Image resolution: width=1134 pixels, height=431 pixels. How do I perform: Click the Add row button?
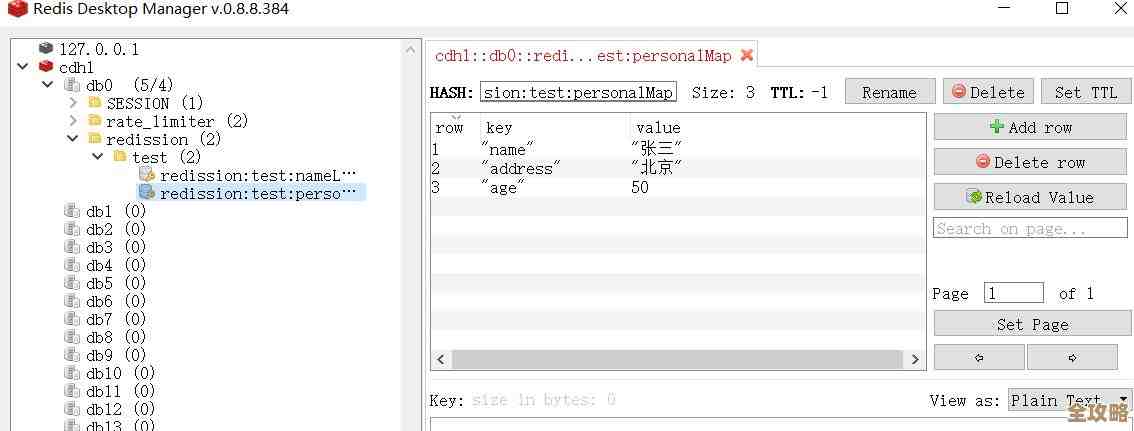(x=1030, y=127)
